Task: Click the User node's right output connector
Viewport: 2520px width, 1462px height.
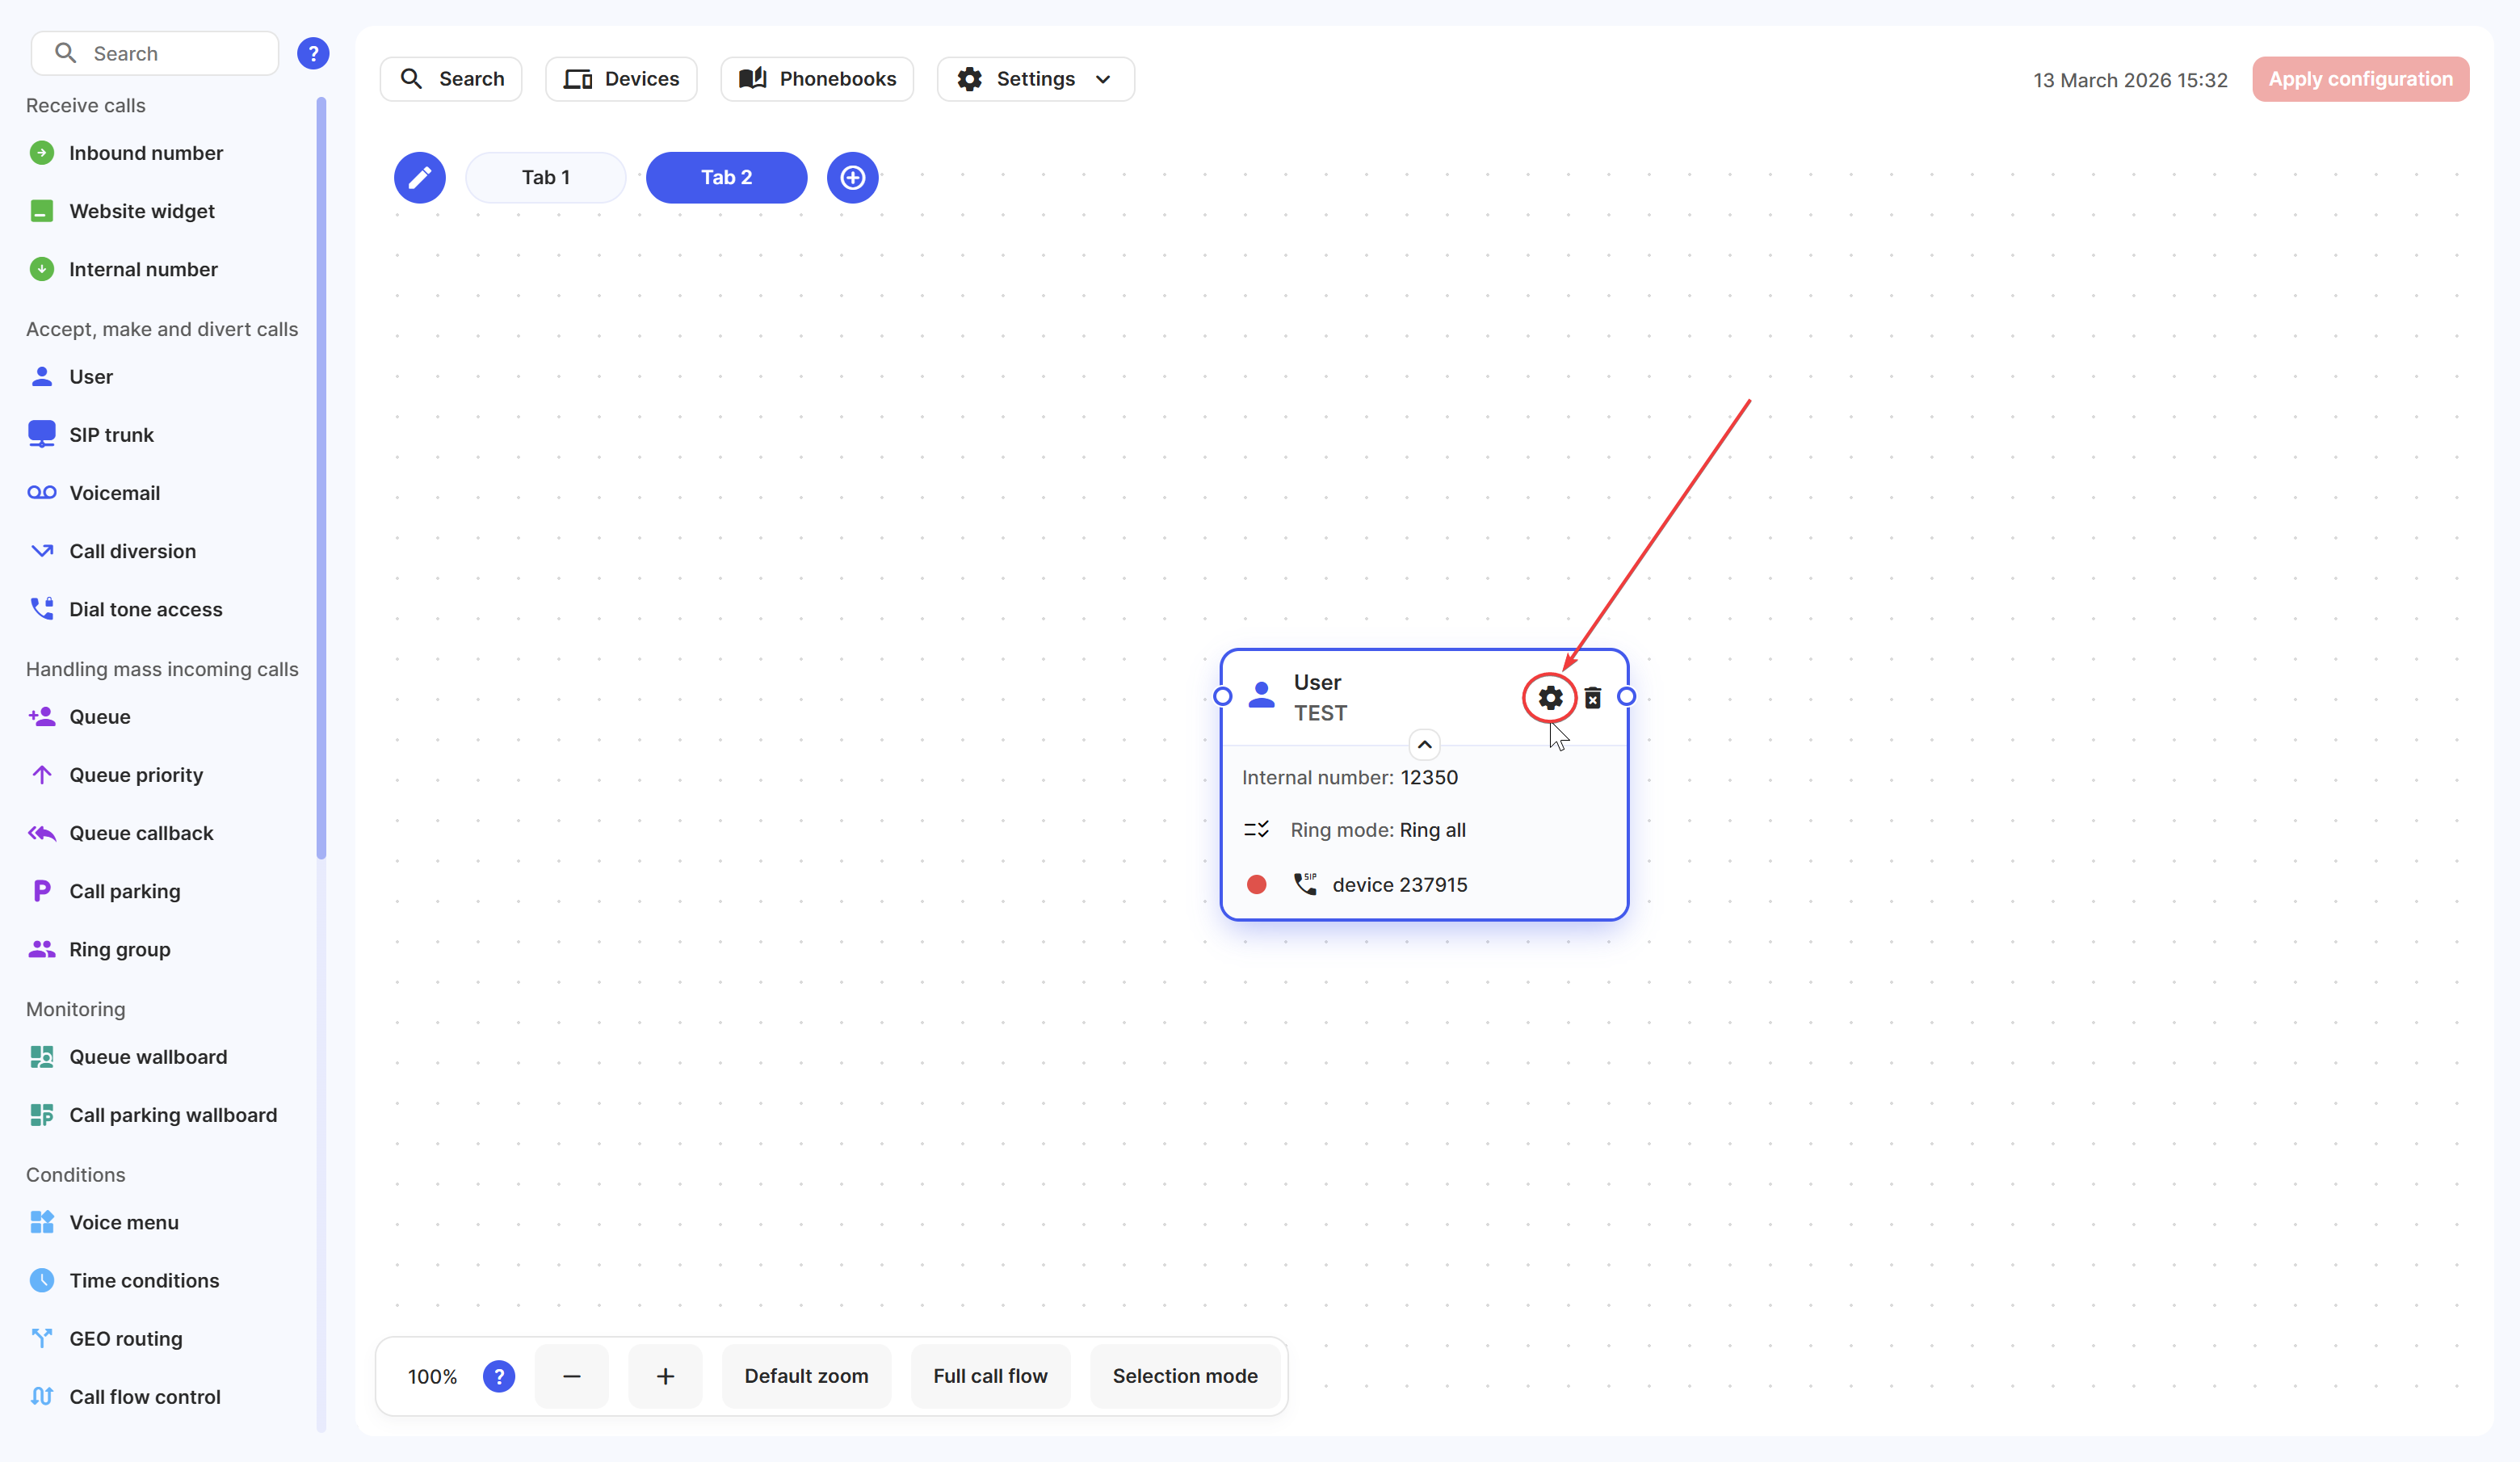Action: point(1627,696)
